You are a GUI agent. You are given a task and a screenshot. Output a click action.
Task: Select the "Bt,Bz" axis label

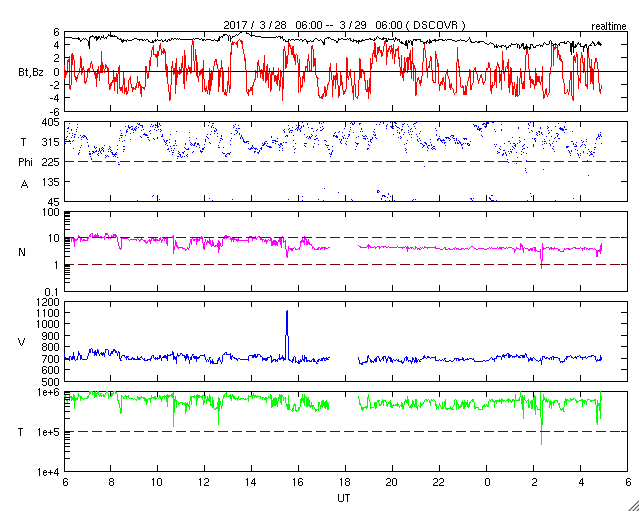30,73
